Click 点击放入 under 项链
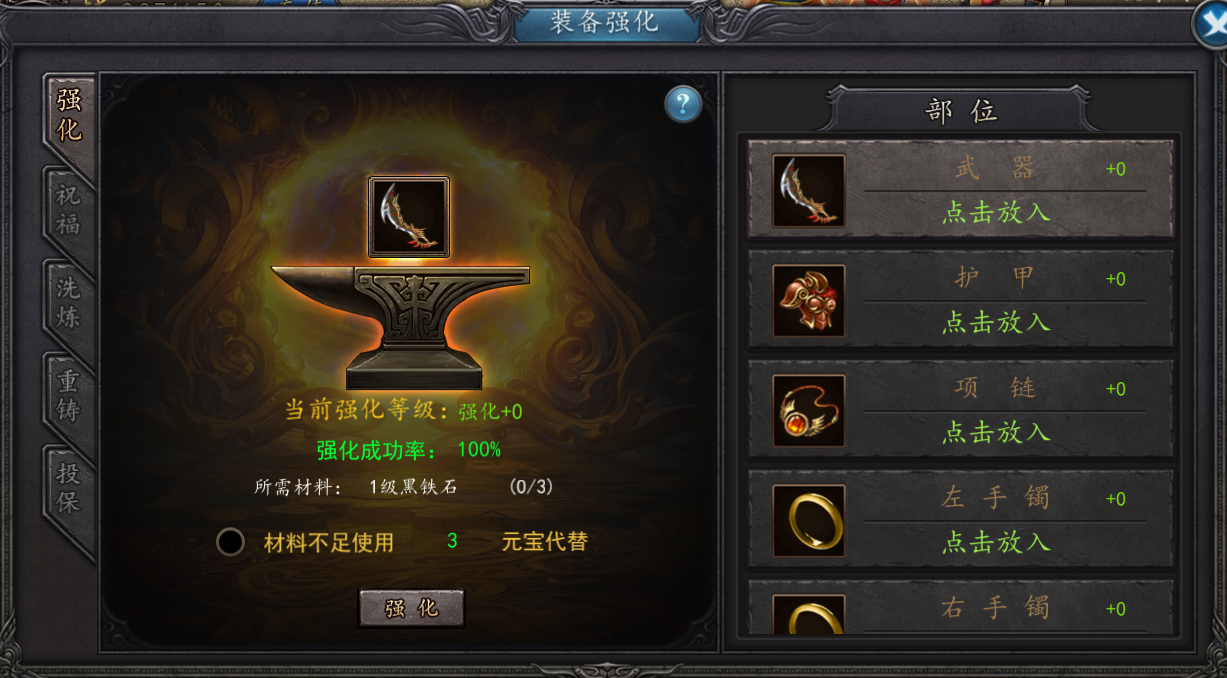 click(x=996, y=432)
